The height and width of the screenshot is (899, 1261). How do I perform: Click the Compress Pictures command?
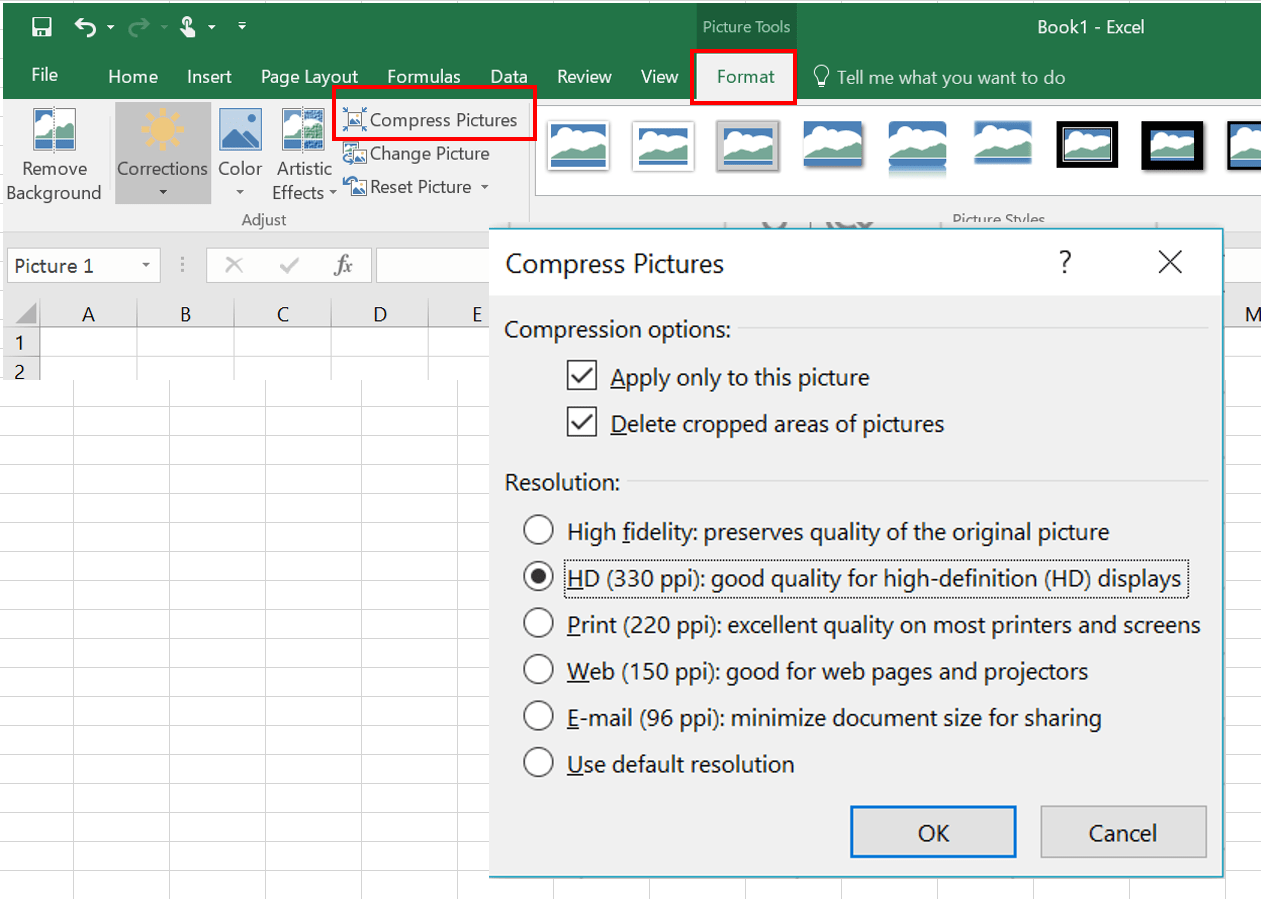(433, 118)
